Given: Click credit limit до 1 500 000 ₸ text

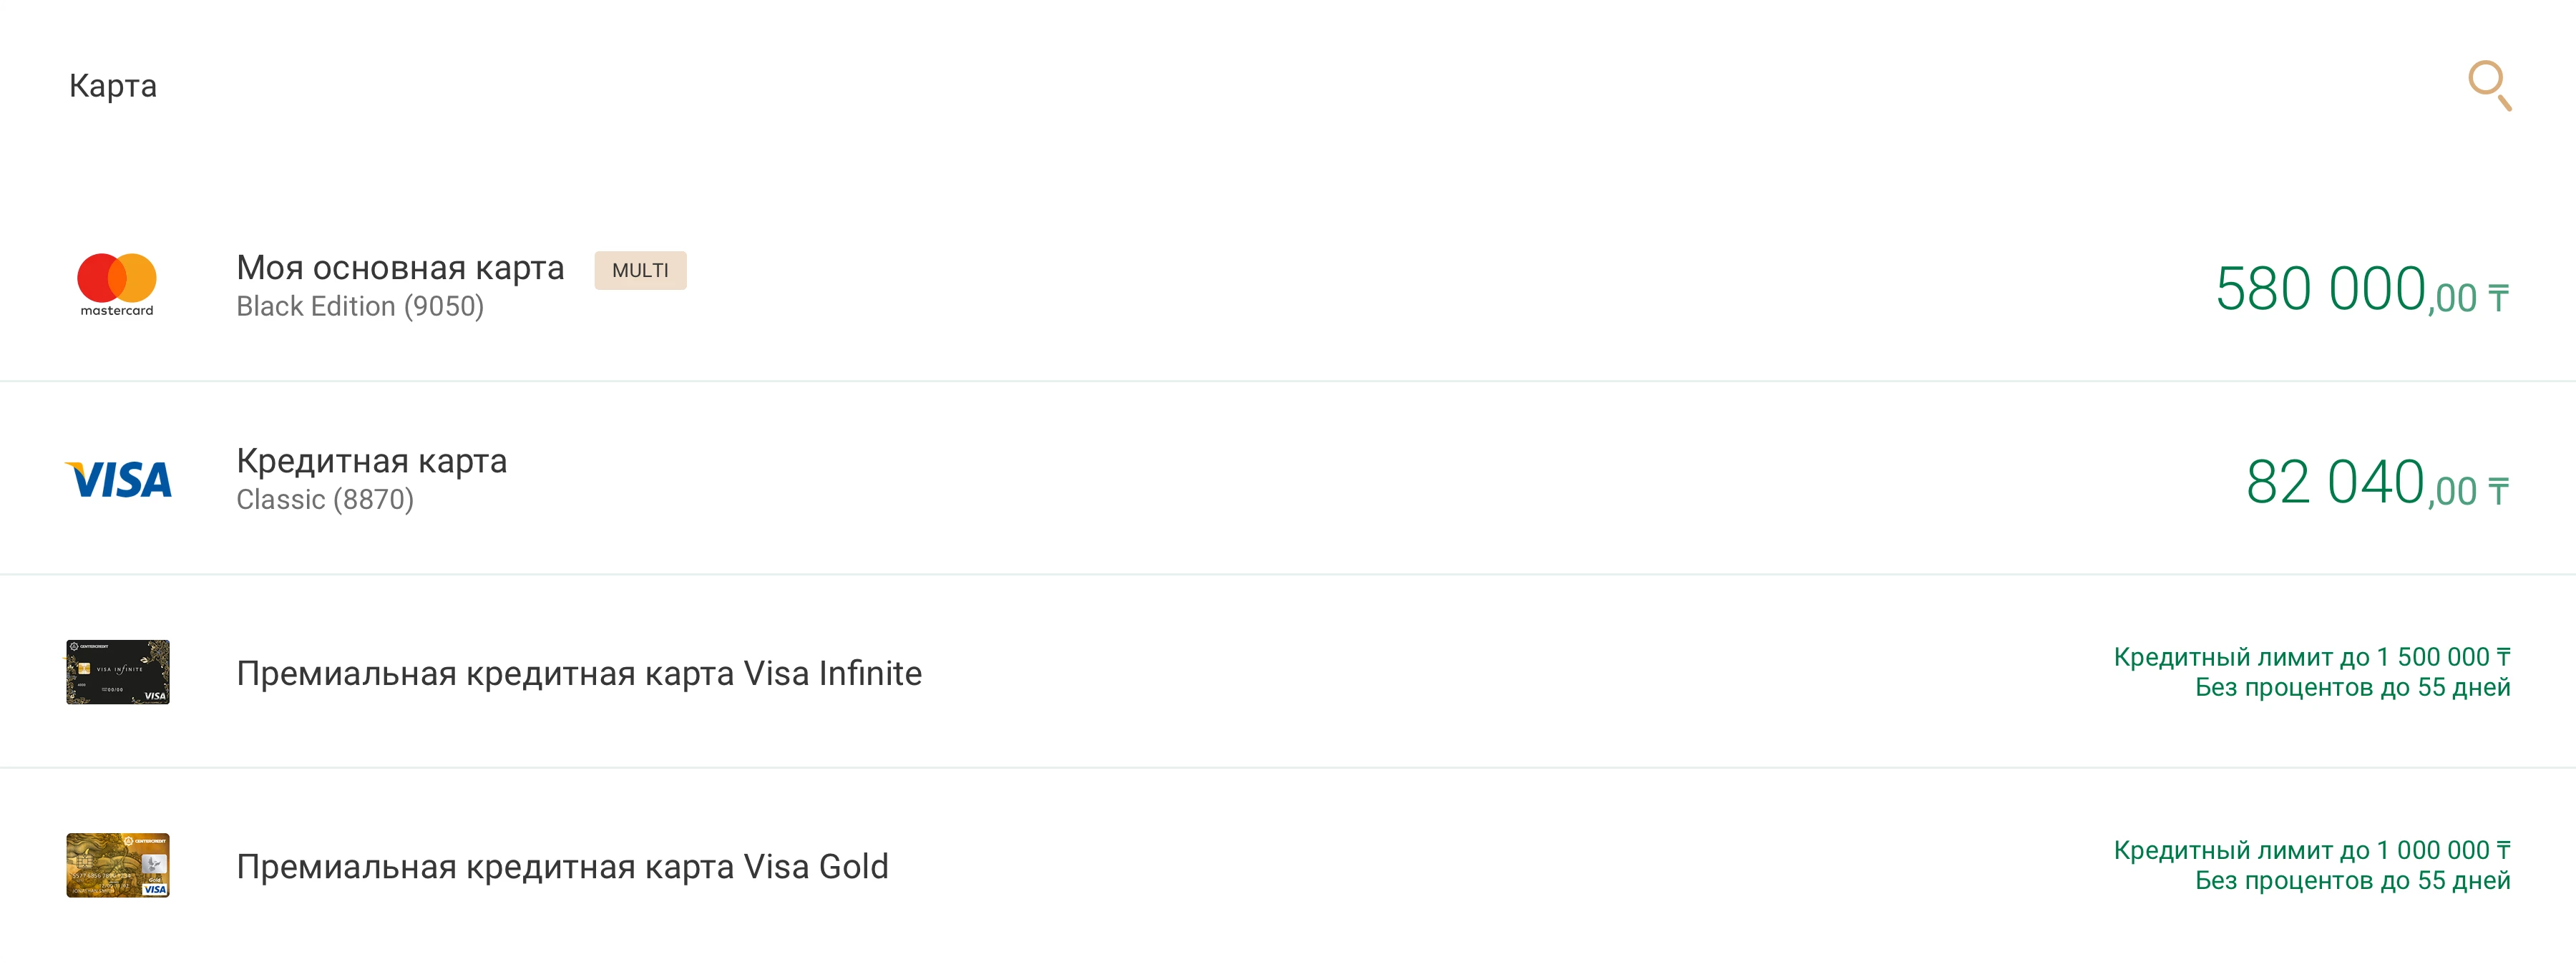Looking at the screenshot, I should click(2311, 657).
